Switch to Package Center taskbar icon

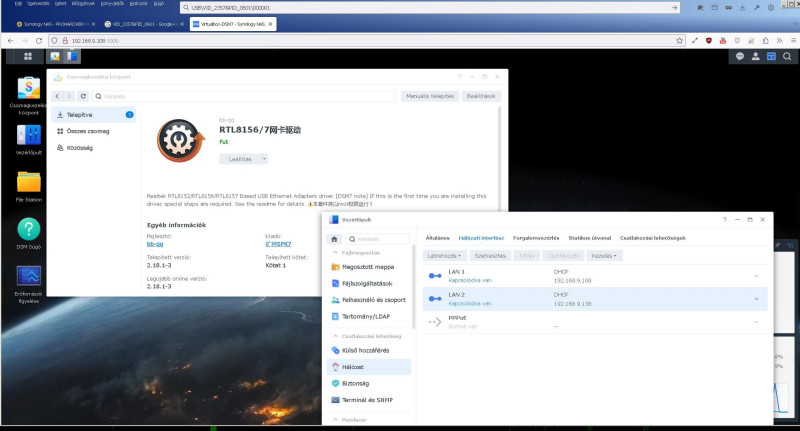pyautogui.click(x=55, y=56)
